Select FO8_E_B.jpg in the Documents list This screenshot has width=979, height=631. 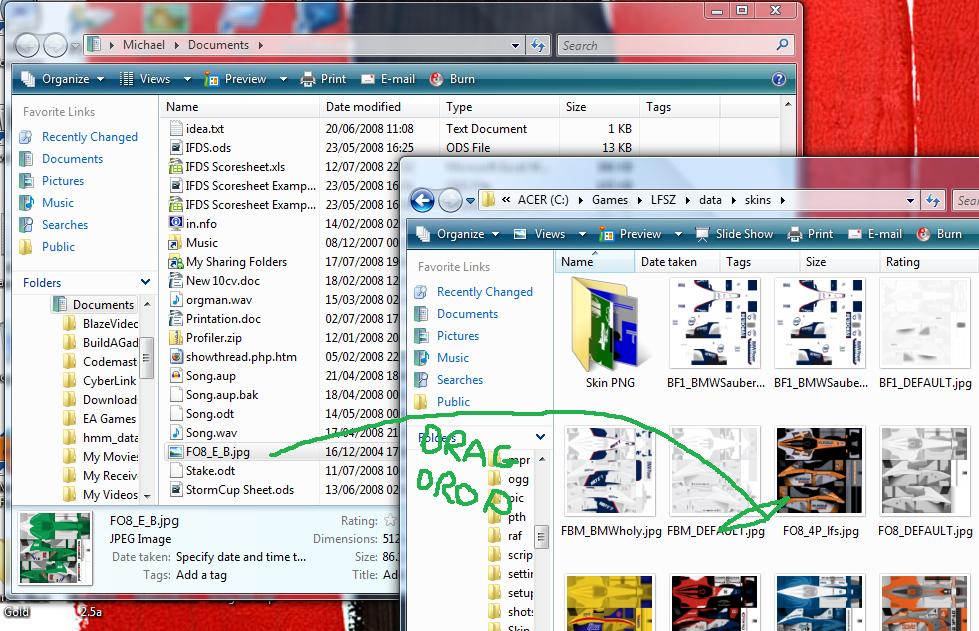click(209, 452)
